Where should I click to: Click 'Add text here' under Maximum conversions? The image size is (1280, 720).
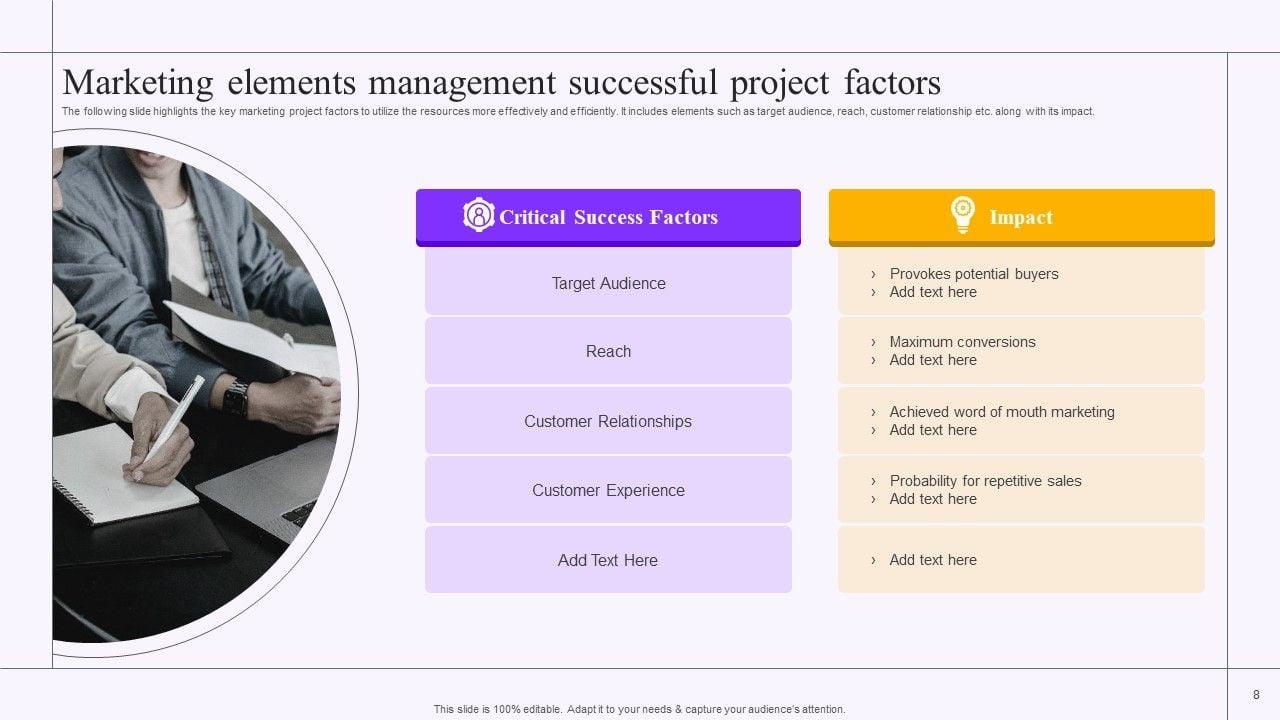click(x=933, y=360)
